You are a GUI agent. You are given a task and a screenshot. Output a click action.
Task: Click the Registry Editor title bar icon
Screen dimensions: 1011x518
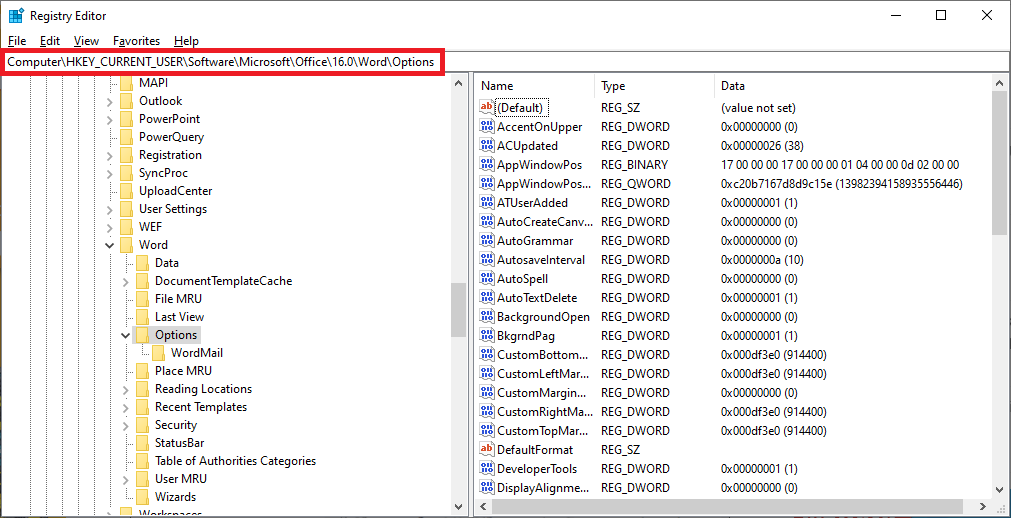click(17, 15)
